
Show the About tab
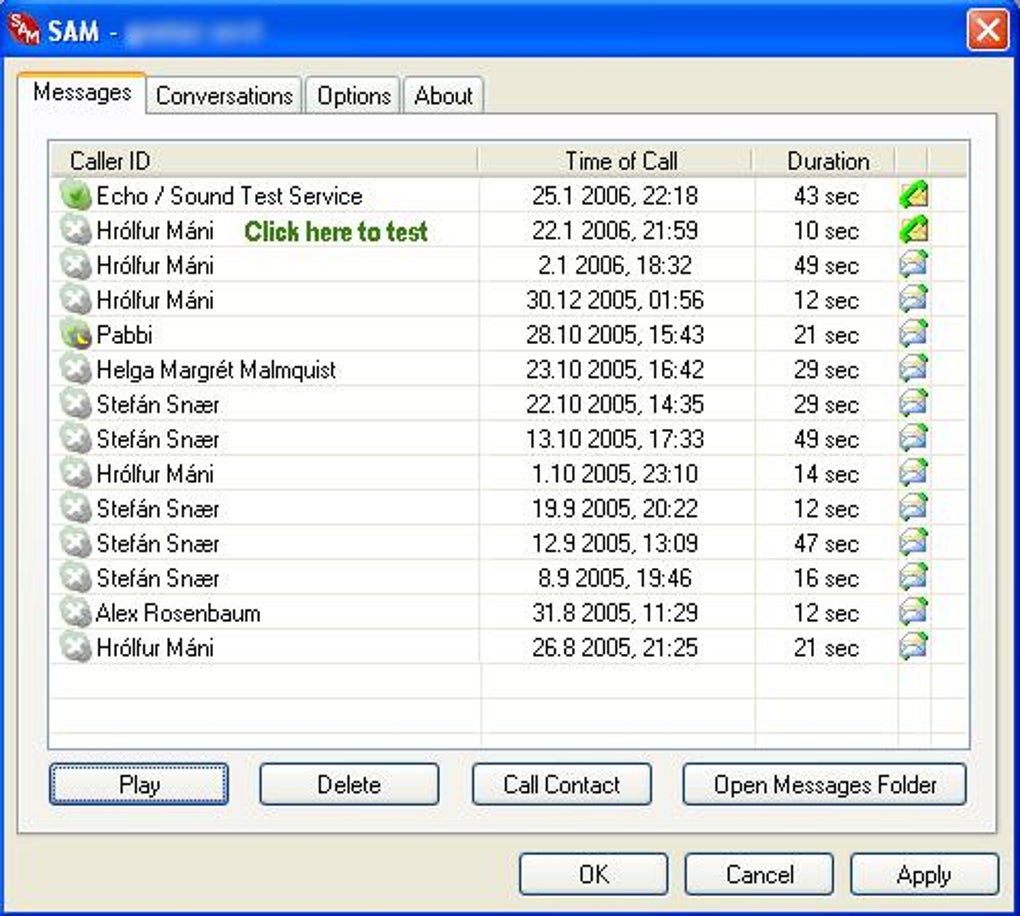444,96
